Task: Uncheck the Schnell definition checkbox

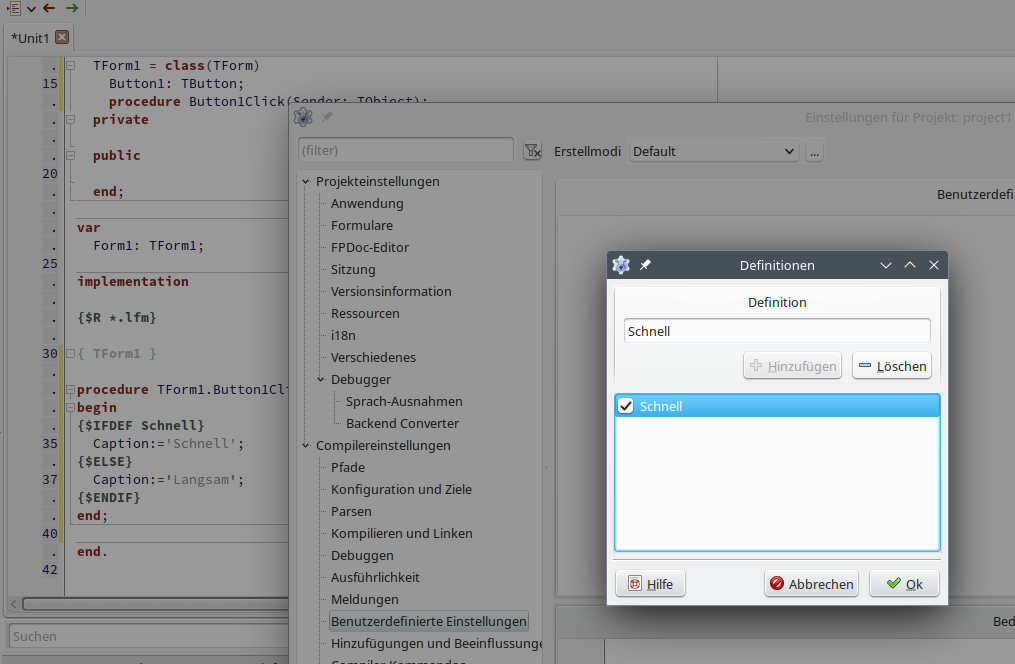Action: point(625,406)
